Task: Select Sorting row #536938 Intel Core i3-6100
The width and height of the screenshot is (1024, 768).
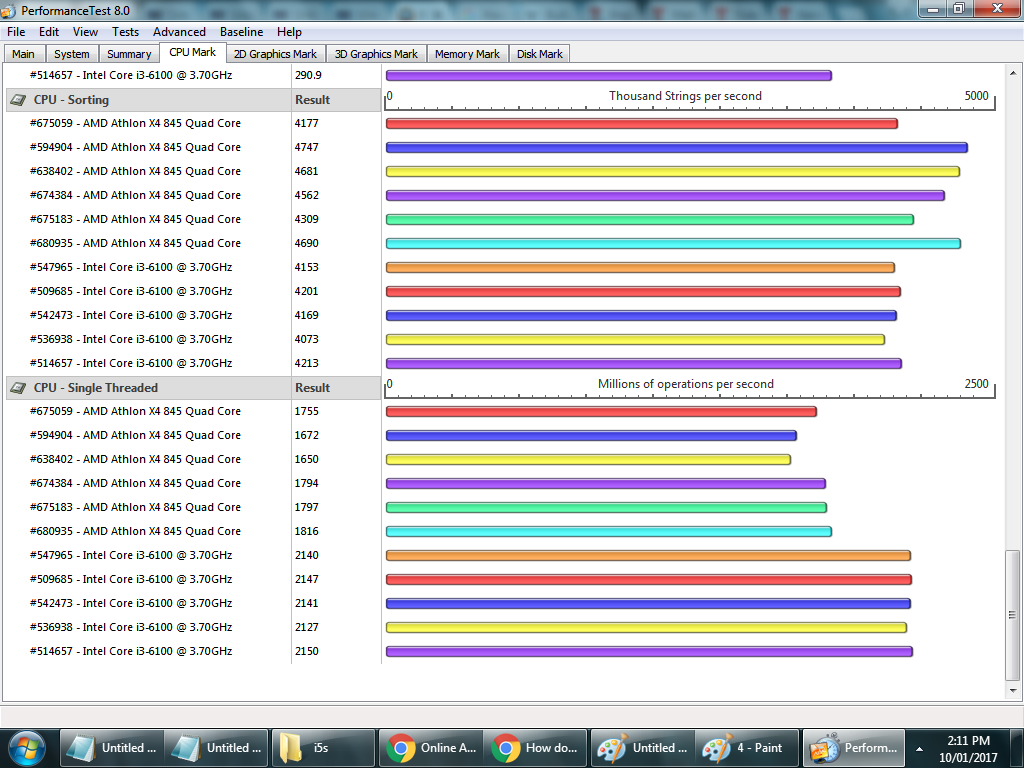Action: pyautogui.click(x=131, y=339)
